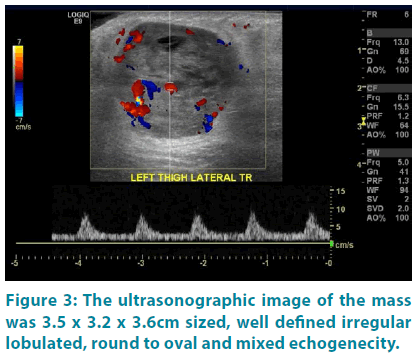Image resolution: width=418 pixels, height=362 pixels.
Task: Click the -7 cm/s label below color bar
Action: click(x=23, y=124)
